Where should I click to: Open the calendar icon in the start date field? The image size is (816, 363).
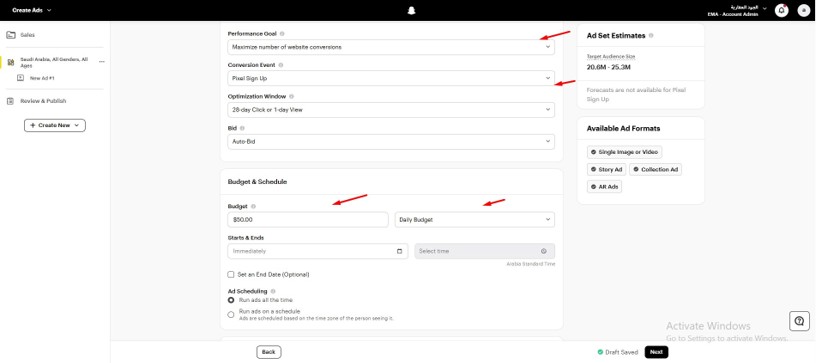click(399, 251)
